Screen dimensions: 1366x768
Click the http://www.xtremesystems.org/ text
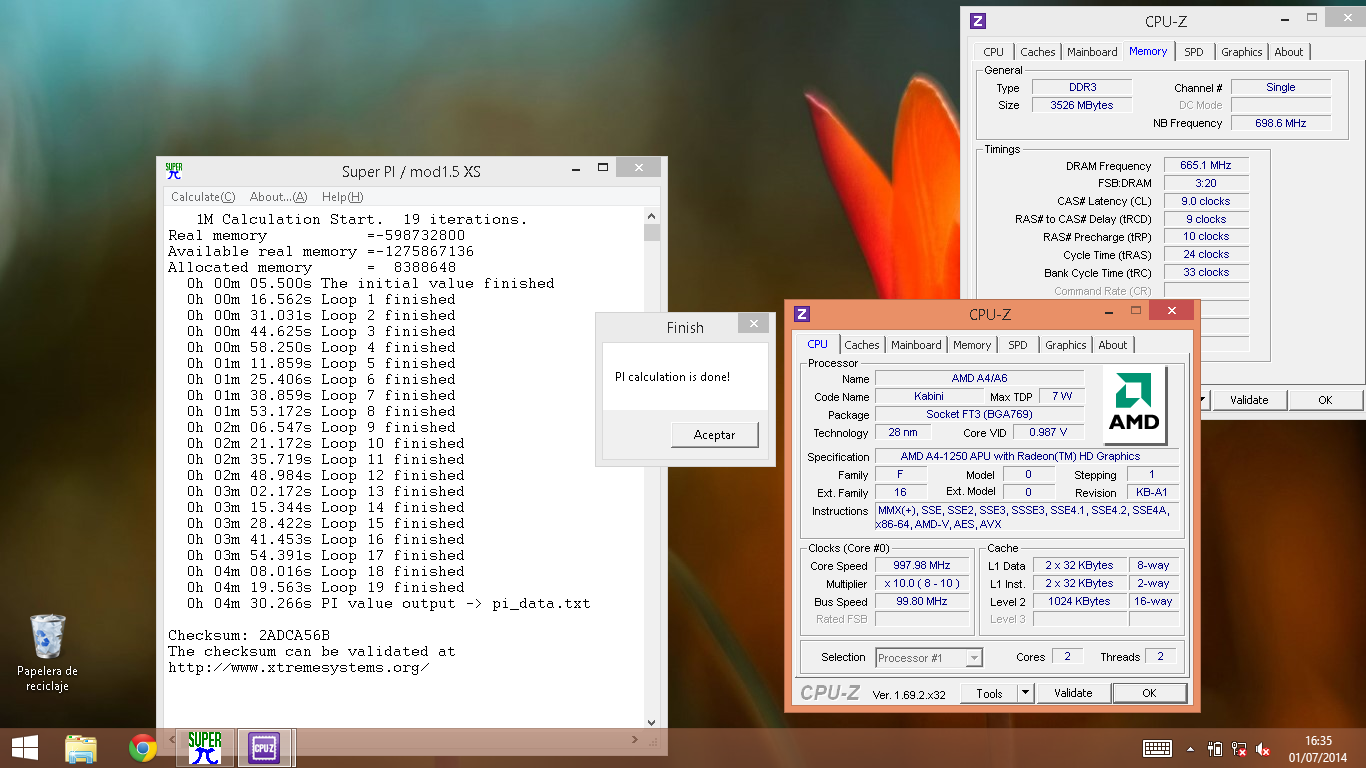pyautogui.click(x=299, y=667)
